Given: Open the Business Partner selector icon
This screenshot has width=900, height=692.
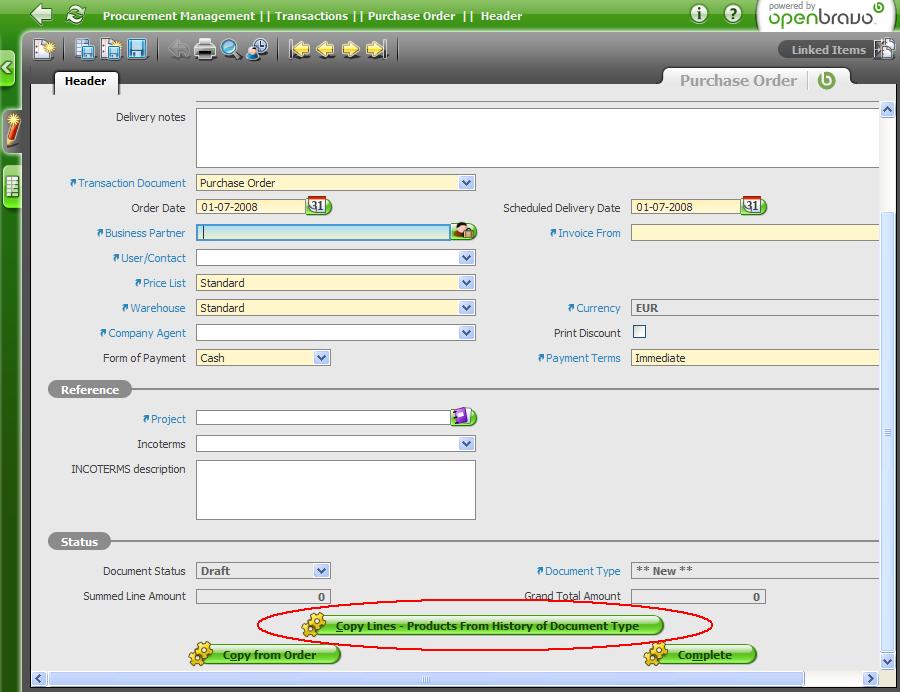Looking at the screenshot, I should tap(463, 232).
